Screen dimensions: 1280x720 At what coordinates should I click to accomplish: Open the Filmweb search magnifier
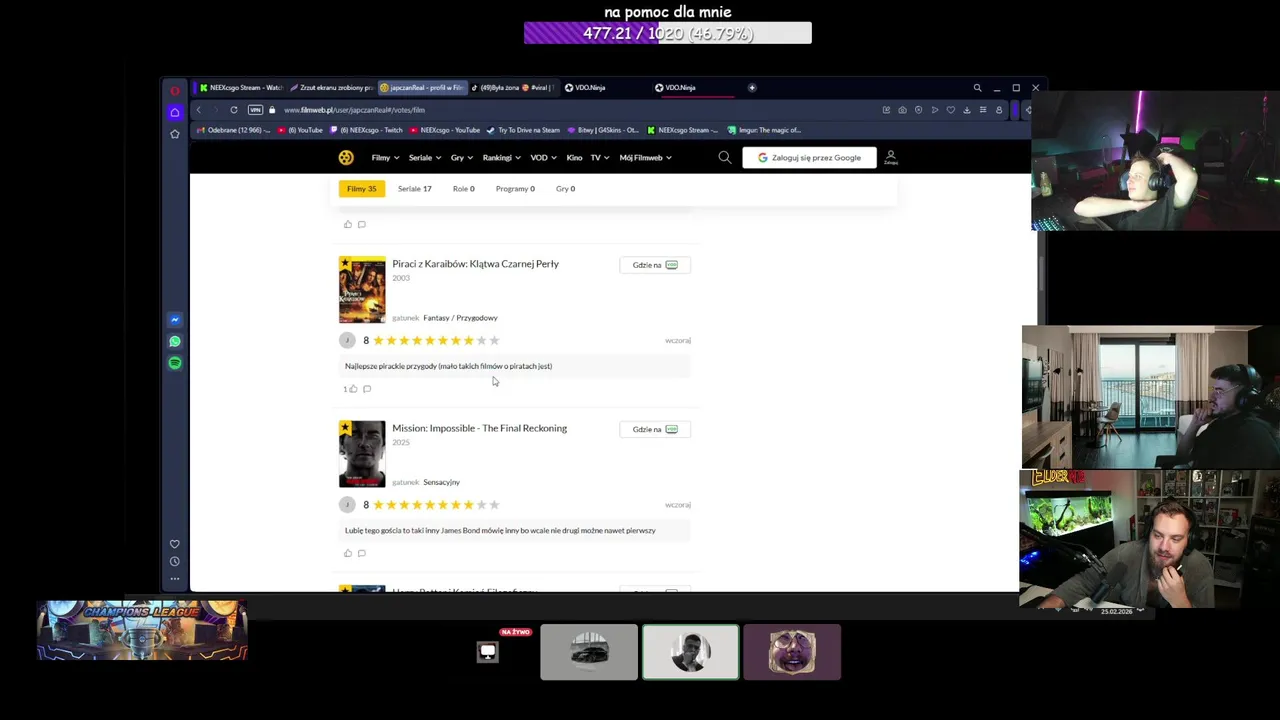click(x=725, y=157)
